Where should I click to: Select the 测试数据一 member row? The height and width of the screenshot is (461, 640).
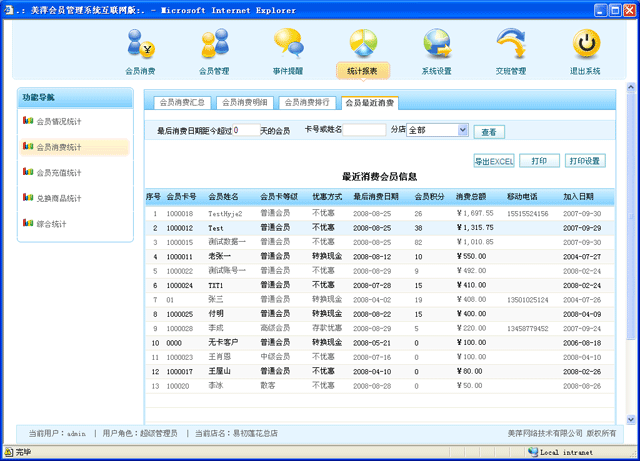click(380, 242)
